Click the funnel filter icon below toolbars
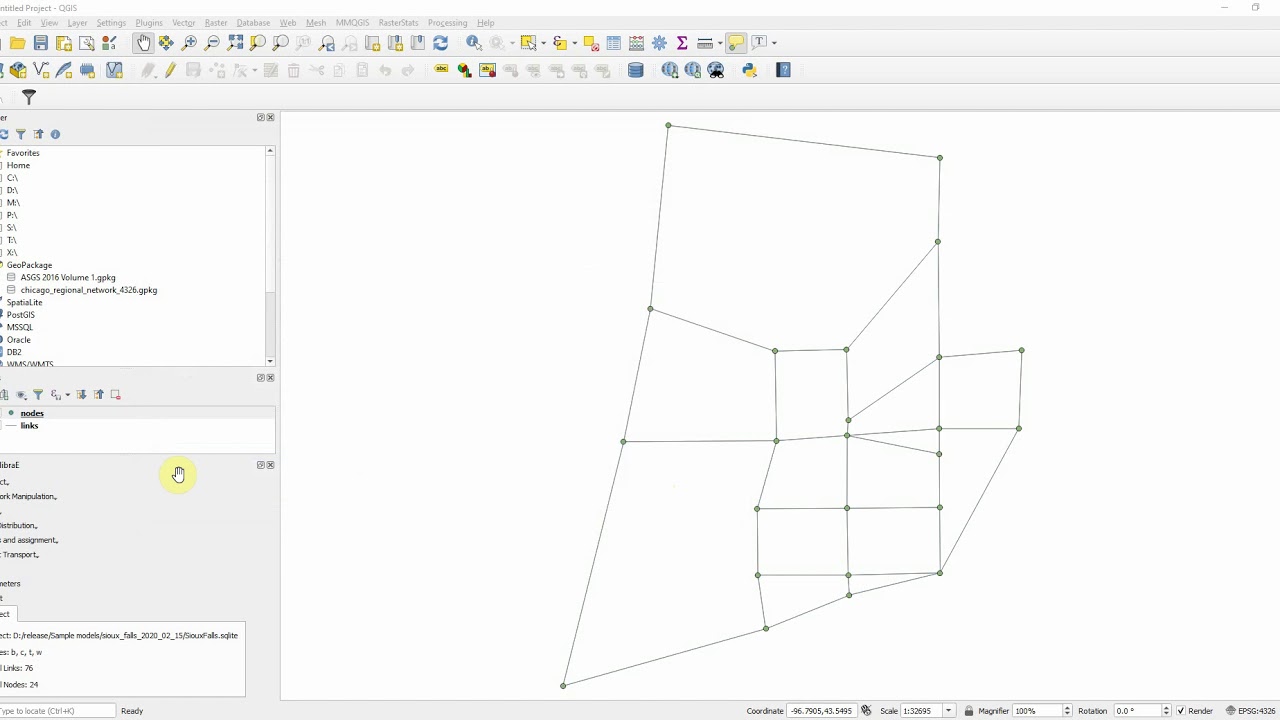This screenshot has width=1280, height=720. click(29, 97)
